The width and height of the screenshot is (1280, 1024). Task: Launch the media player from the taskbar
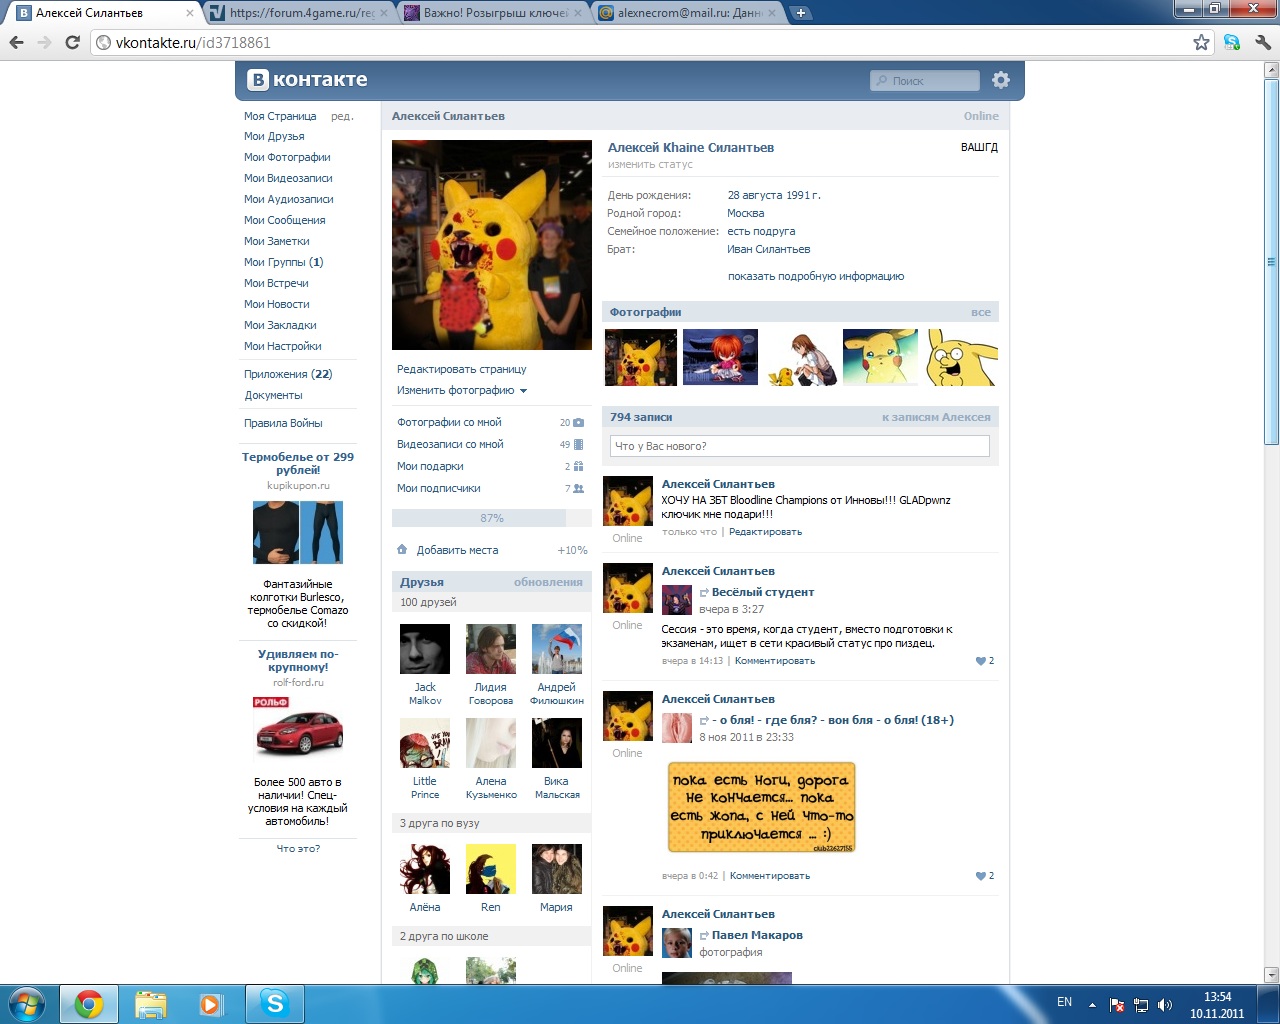click(x=211, y=1004)
